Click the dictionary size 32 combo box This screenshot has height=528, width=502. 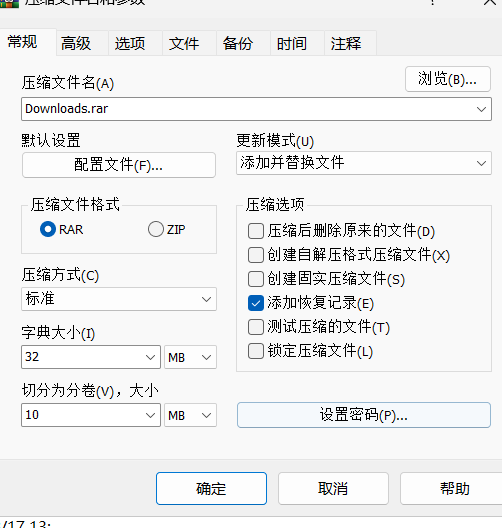coord(91,357)
